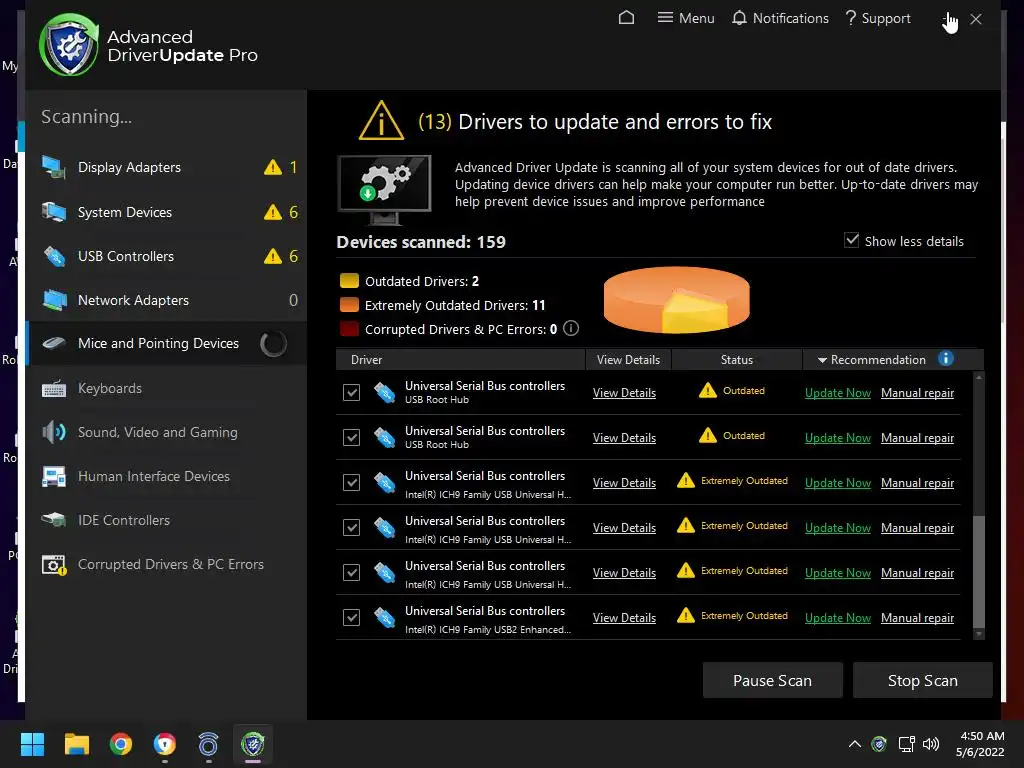Viewport: 1024px width, 768px height.
Task: Click USB Controllers warning triangle
Action: (272, 256)
